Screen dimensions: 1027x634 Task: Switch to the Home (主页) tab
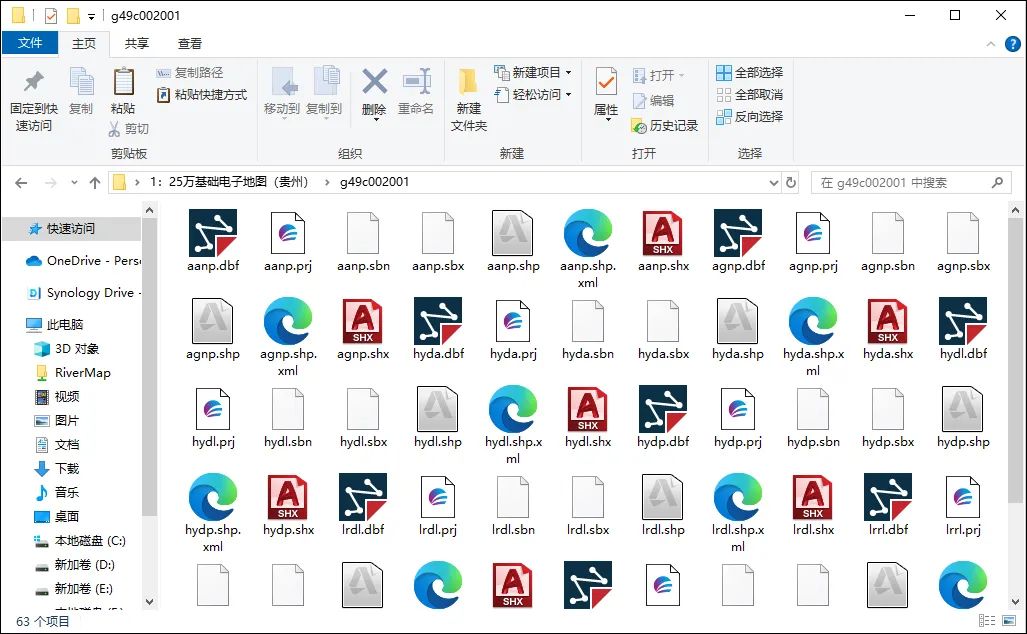pos(84,44)
